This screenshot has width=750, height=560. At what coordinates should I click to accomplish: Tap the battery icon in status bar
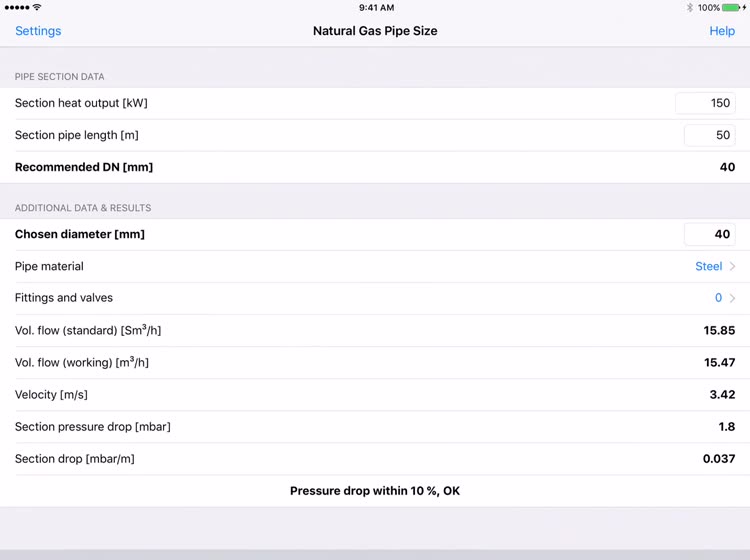point(731,8)
